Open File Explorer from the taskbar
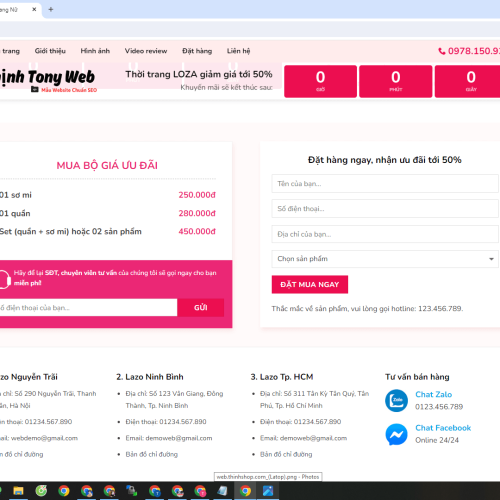The height and width of the screenshot is (500, 500). point(18,491)
